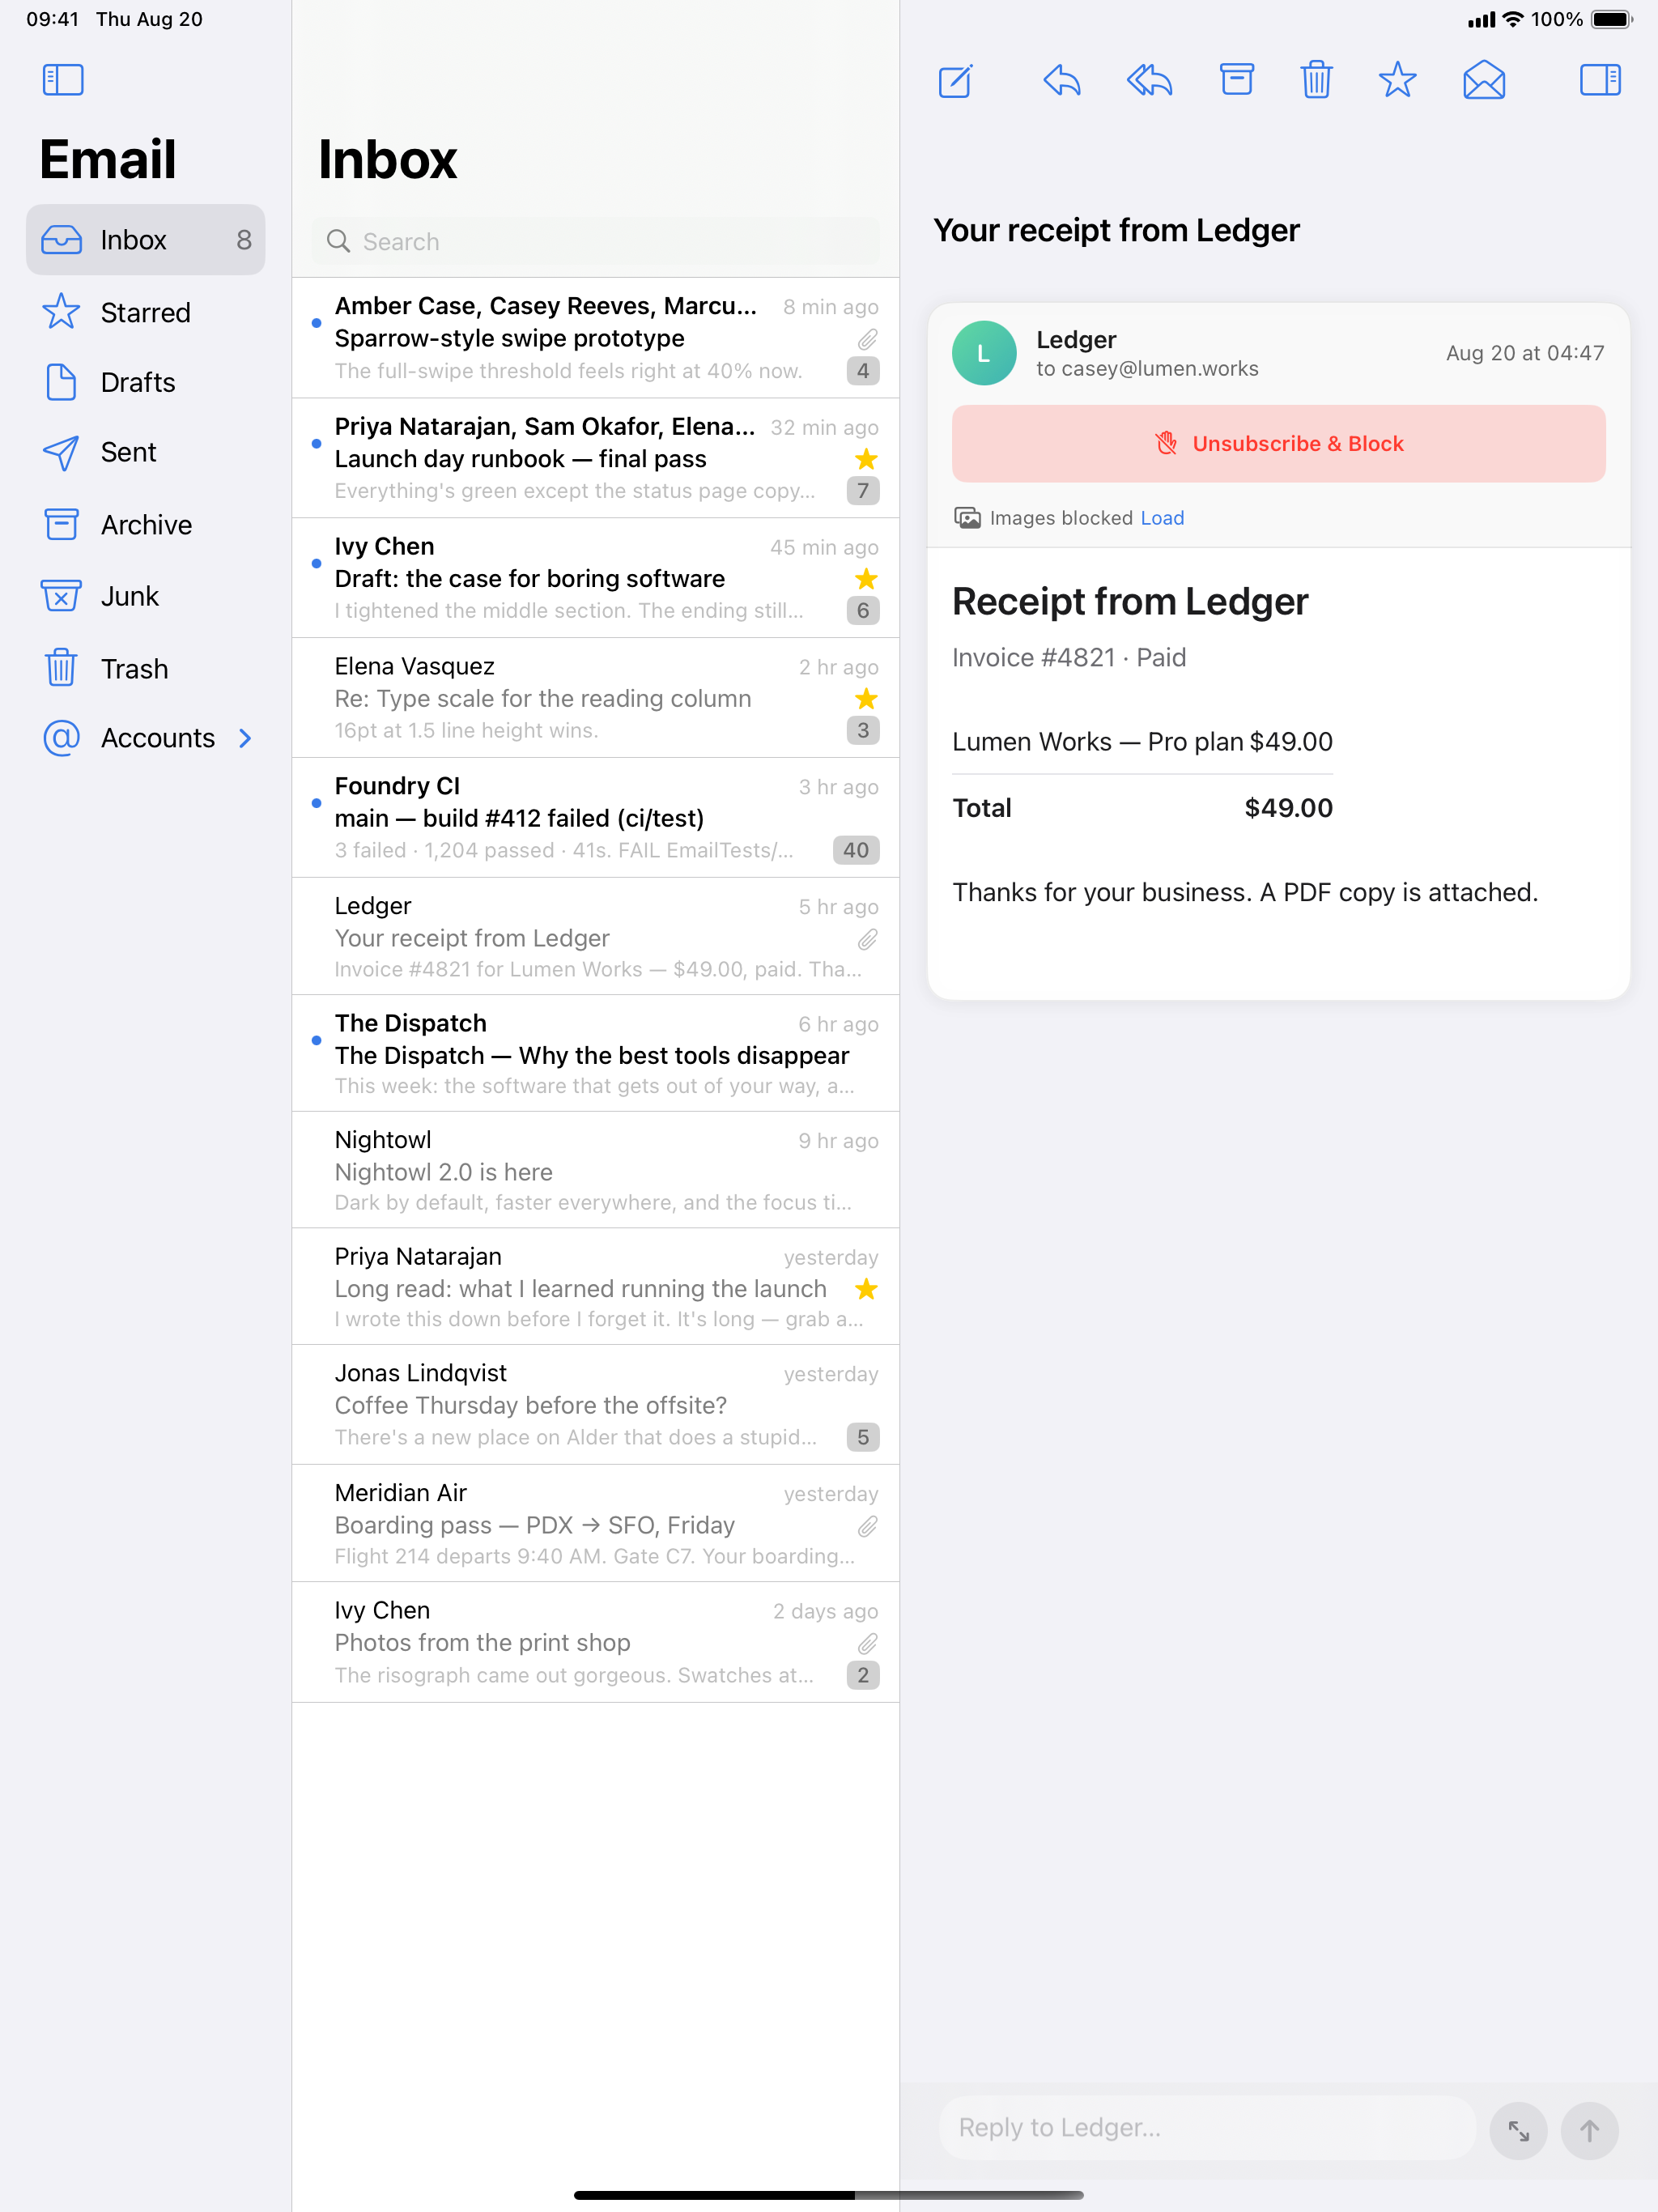This screenshot has height=2212, width=1658.
Task: Click Unsubscribe & Block button
Action: click(1278, 443)
